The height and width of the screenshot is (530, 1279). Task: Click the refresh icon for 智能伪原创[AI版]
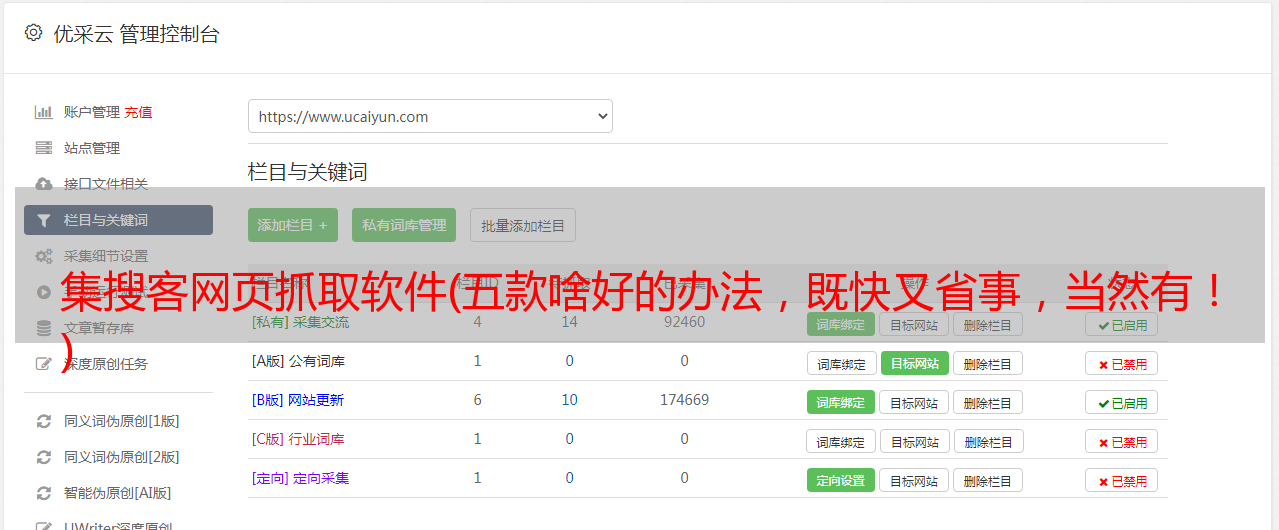pyautogui.click(x=44, y=493)
